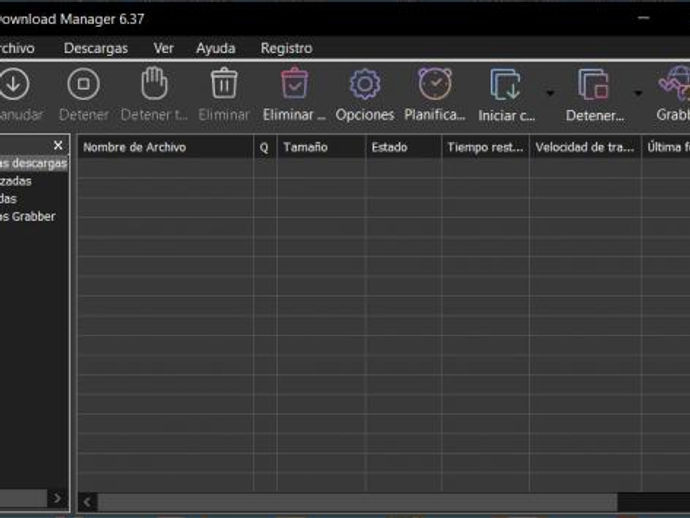
Task: Click the Eliminar completadas pink trash icon
Action: (294, 83)
